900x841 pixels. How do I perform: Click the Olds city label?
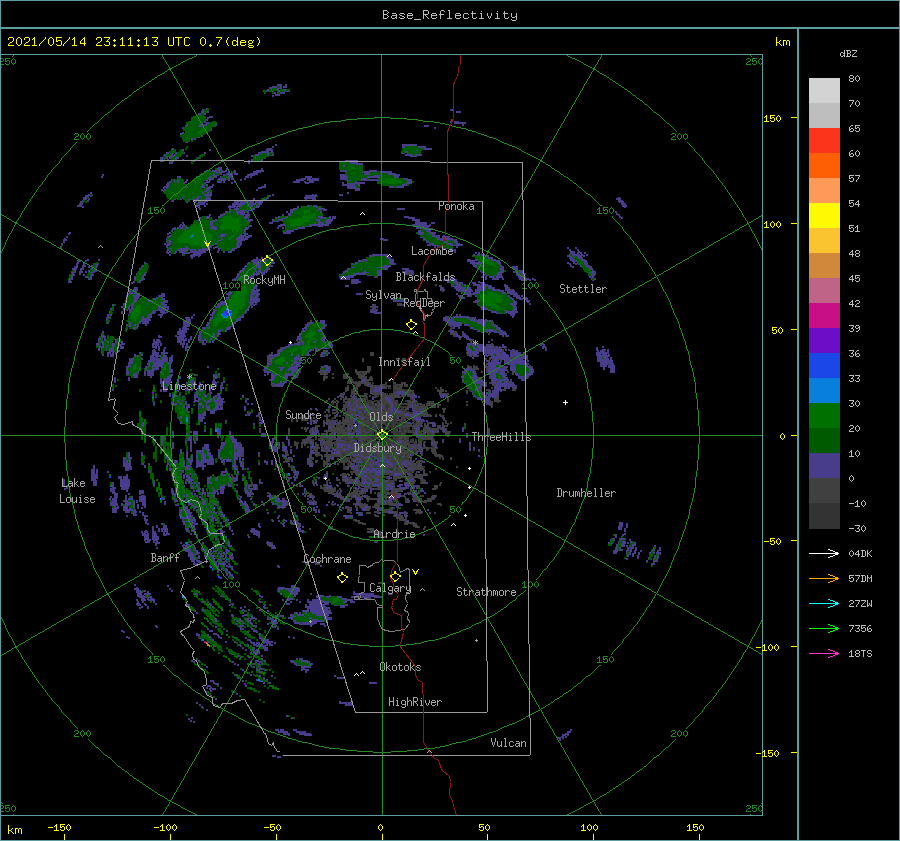click(381, 417)
